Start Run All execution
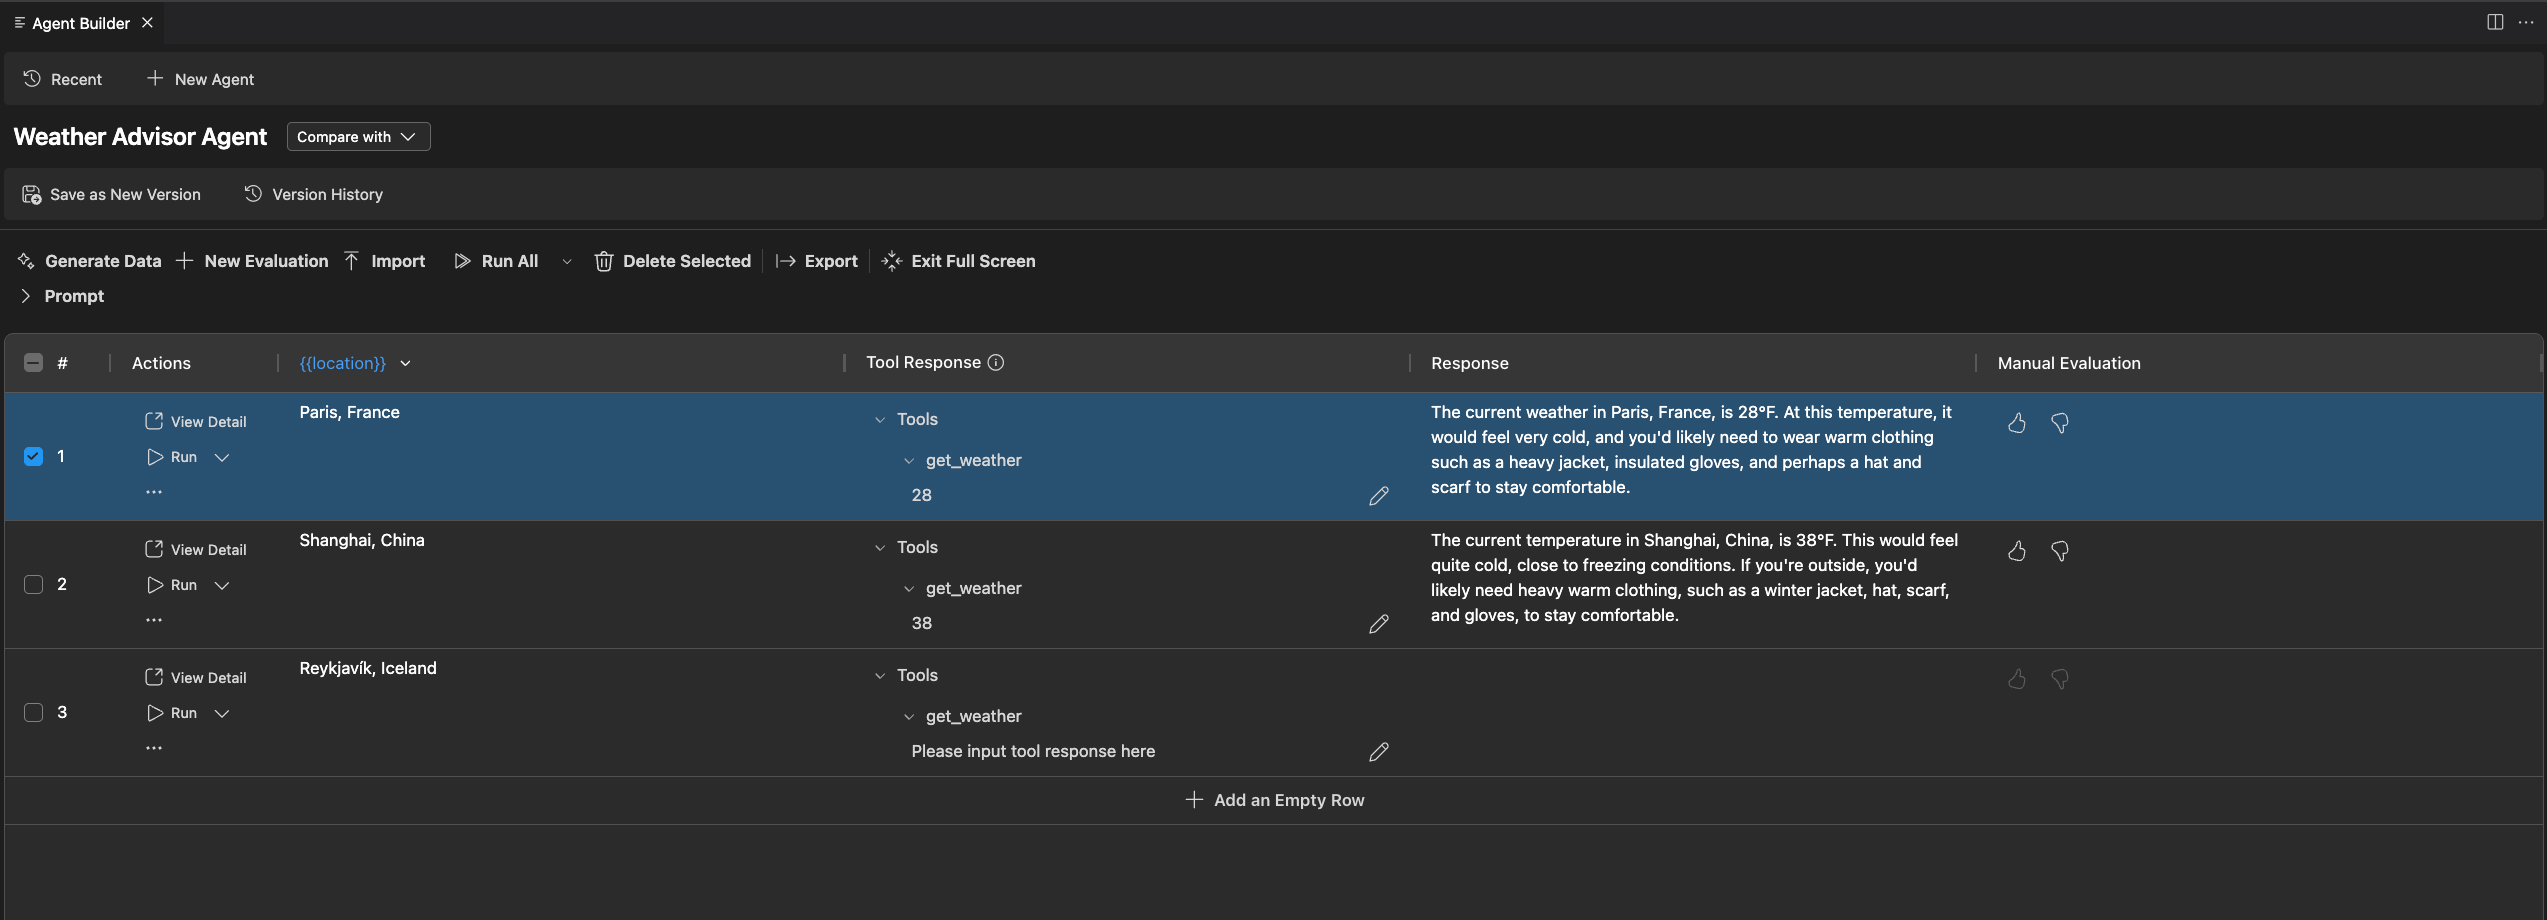 pyautogui.click(x=496, y=261)
